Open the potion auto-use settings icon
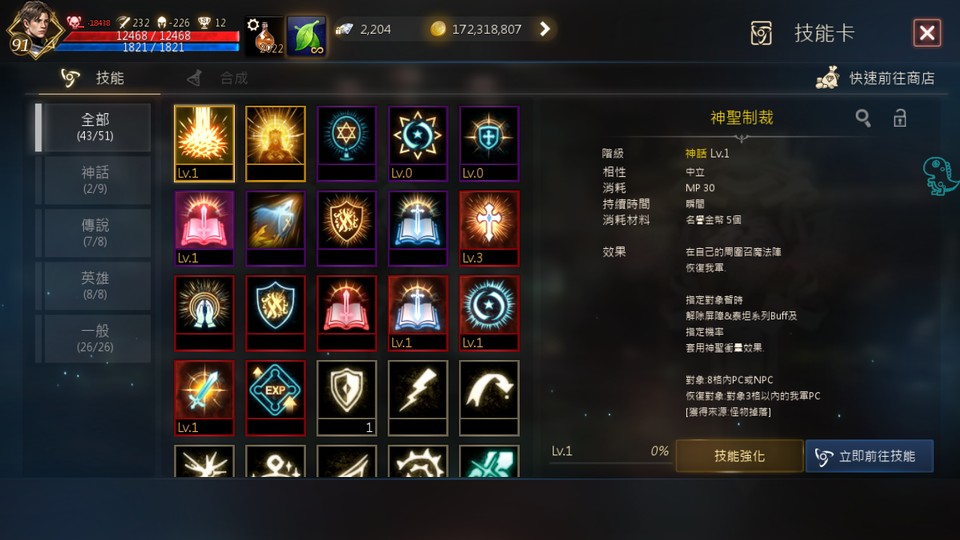 (x=264, y=36)
